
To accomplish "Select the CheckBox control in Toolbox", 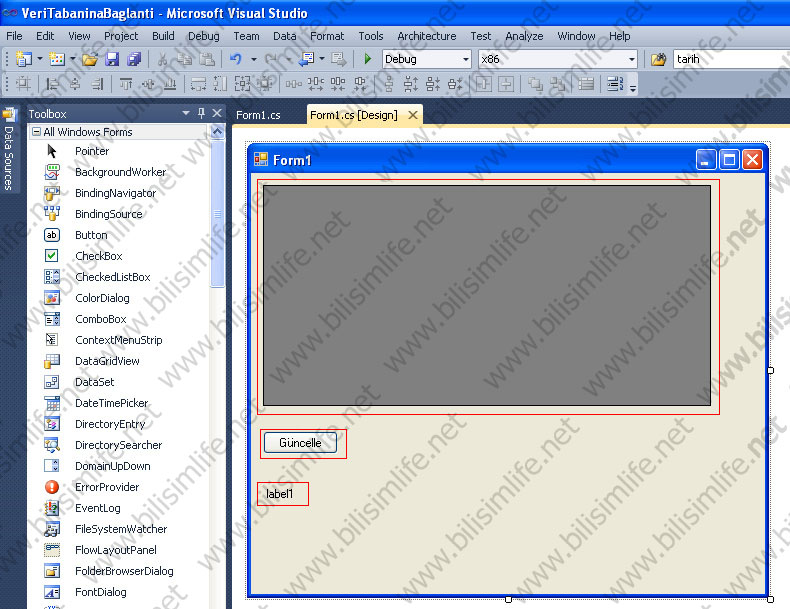I will click(x=99, y=256).
